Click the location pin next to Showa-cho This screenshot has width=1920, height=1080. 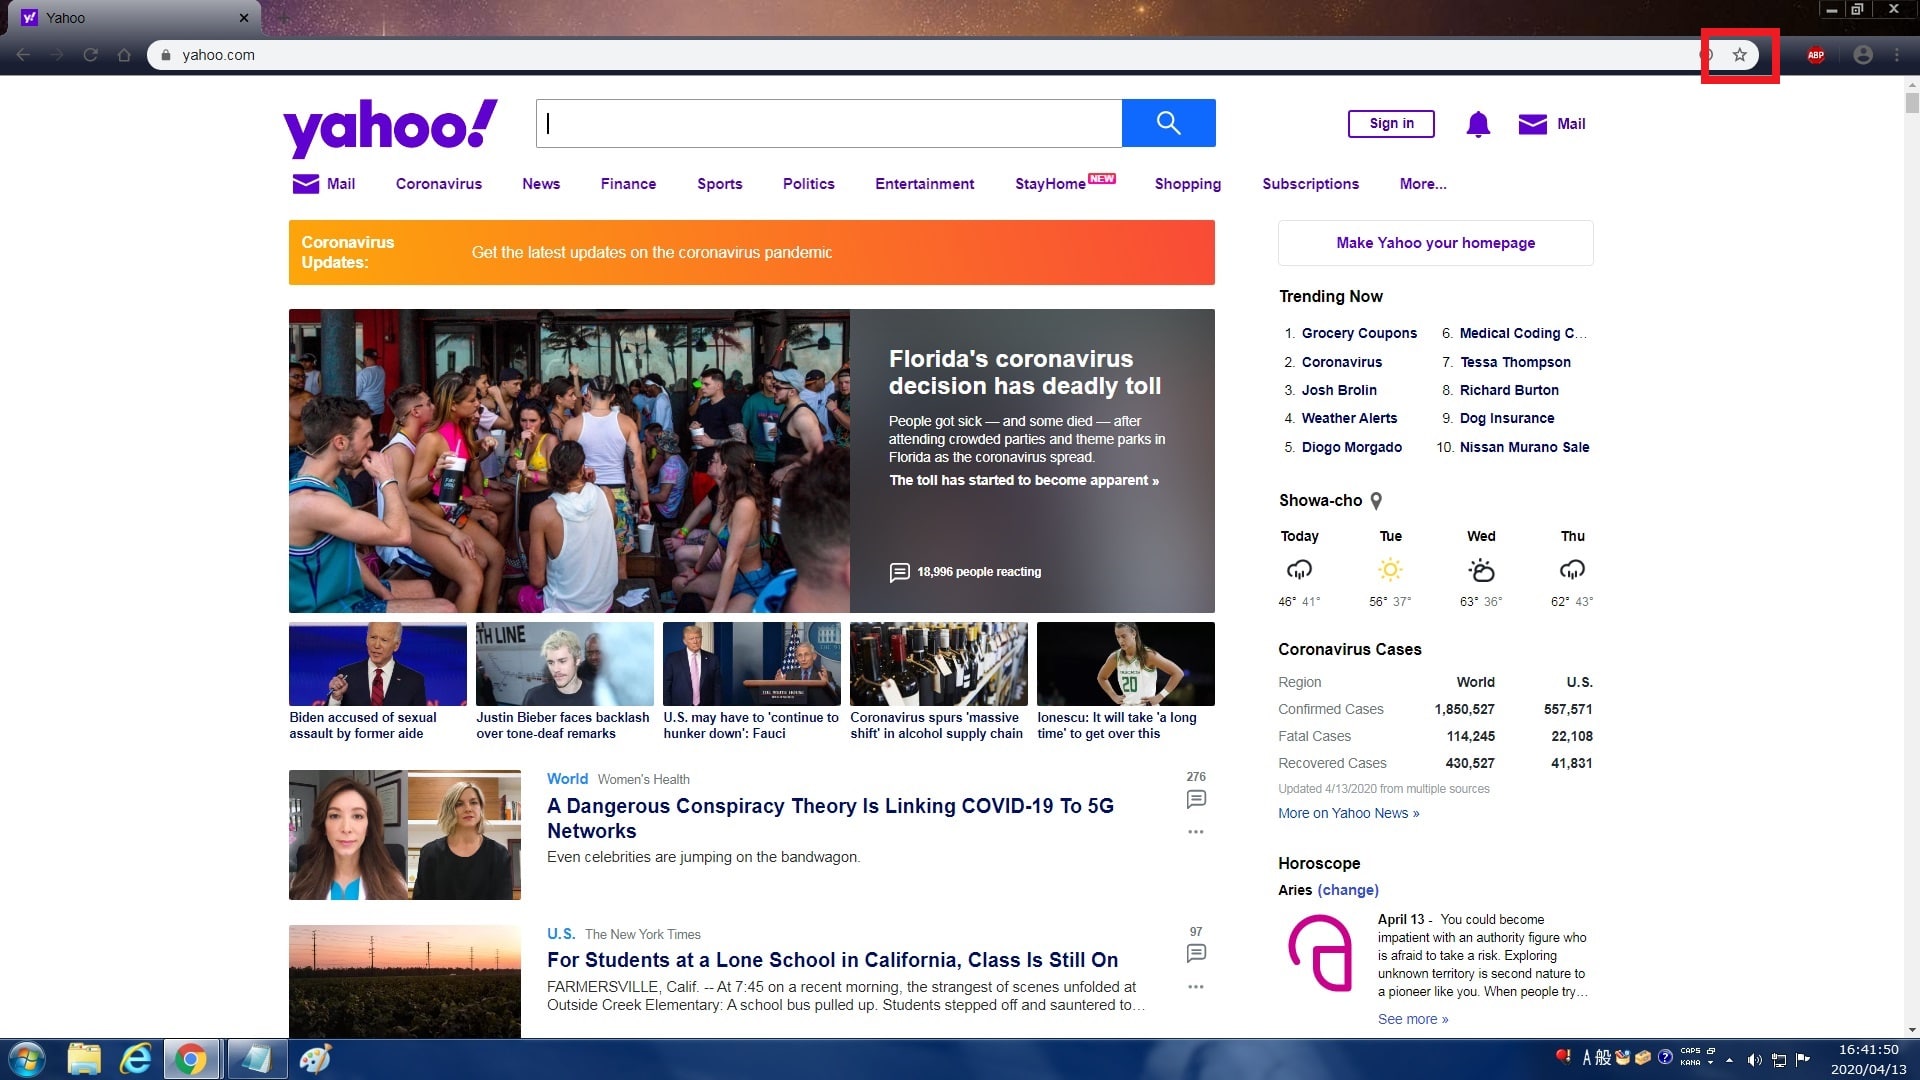point(1376,501)
